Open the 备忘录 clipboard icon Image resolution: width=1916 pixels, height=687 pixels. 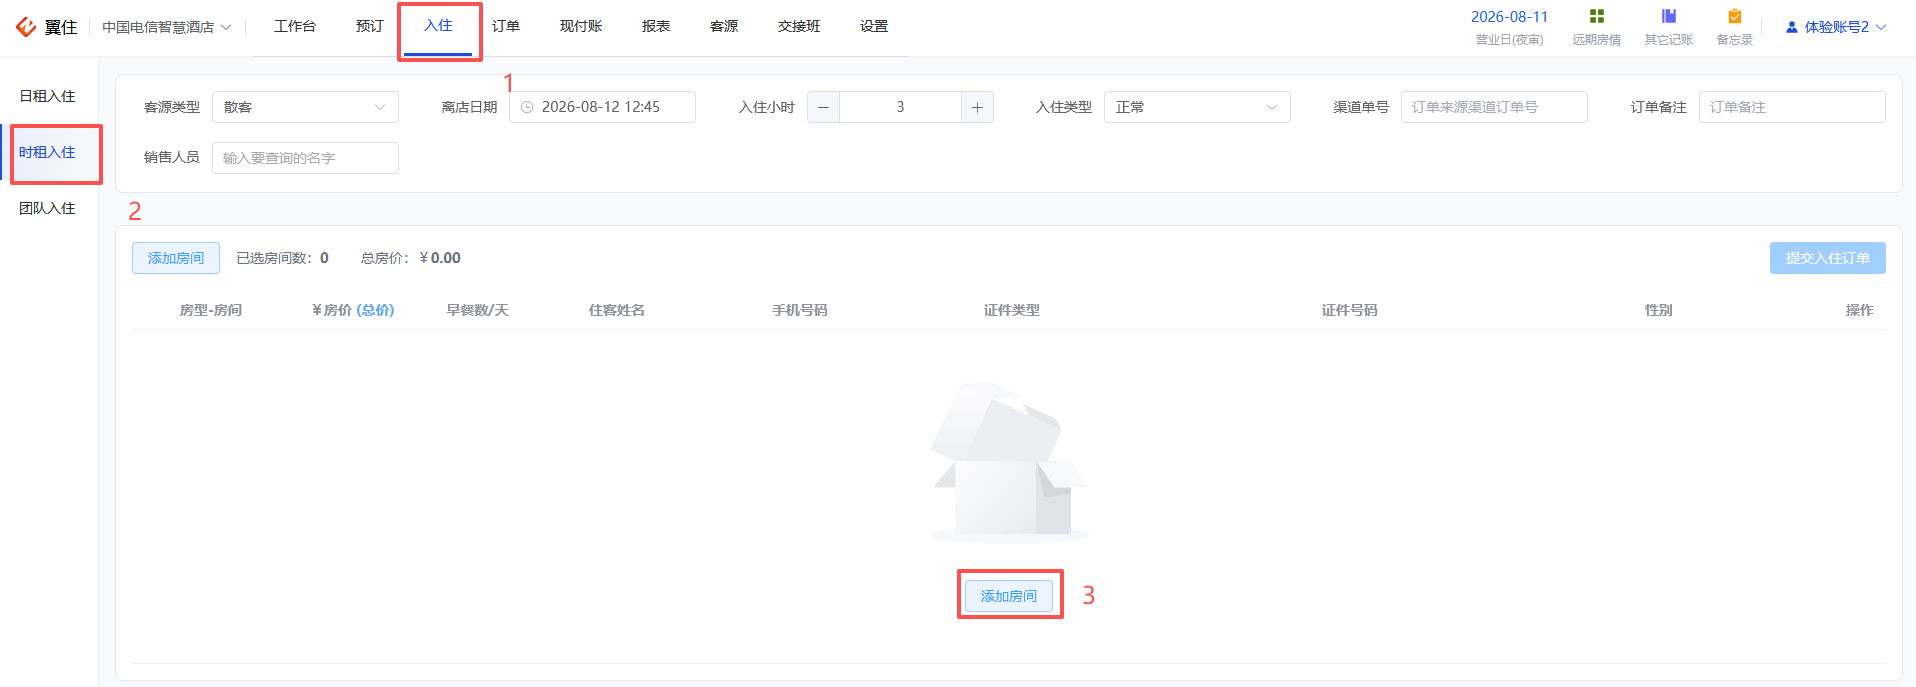pyautogui.click(x=1735, y=16)
